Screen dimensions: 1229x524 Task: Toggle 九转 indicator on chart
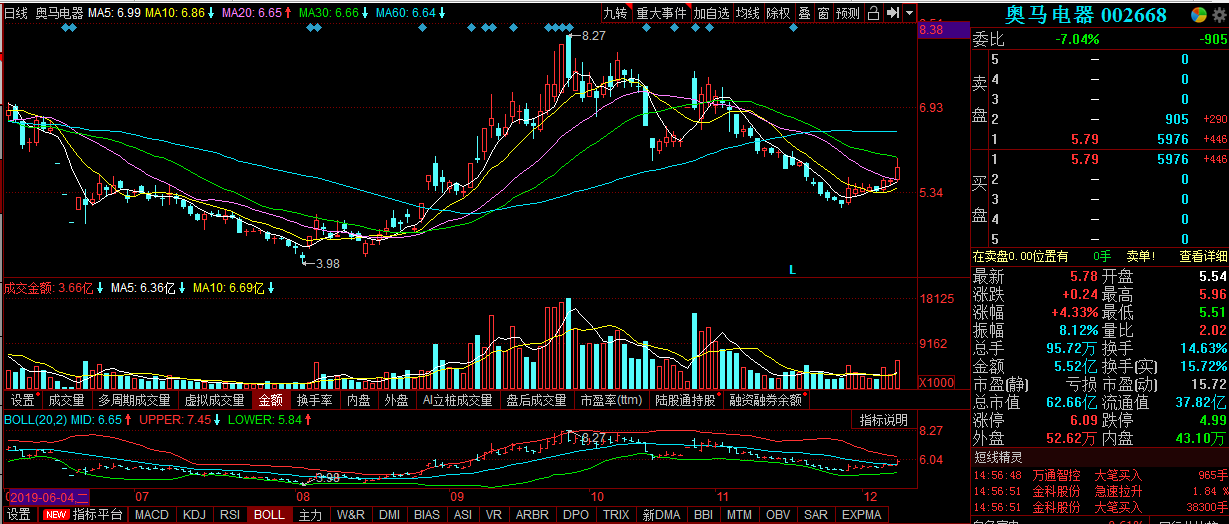615,14
